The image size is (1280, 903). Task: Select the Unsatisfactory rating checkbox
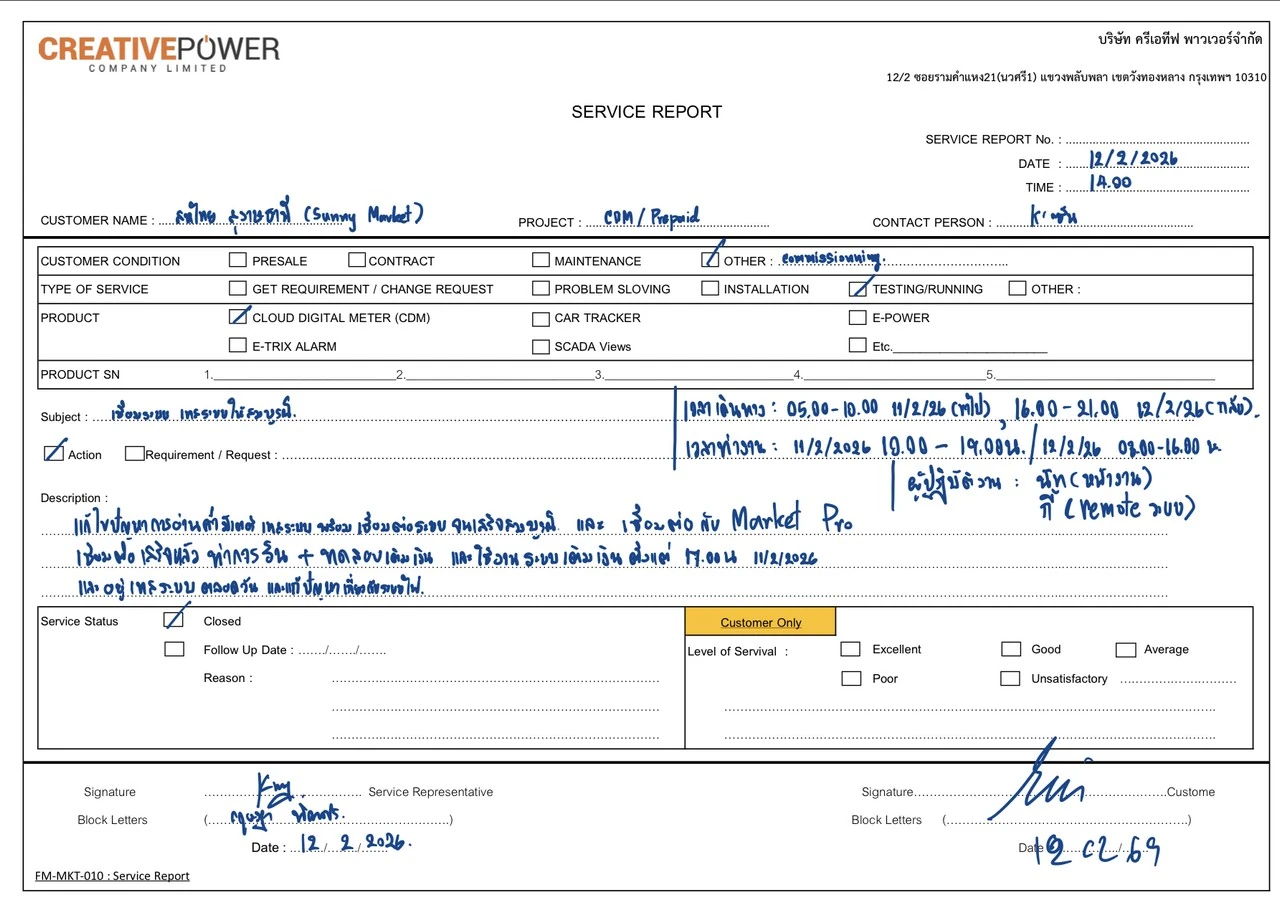coord(1010,678)
